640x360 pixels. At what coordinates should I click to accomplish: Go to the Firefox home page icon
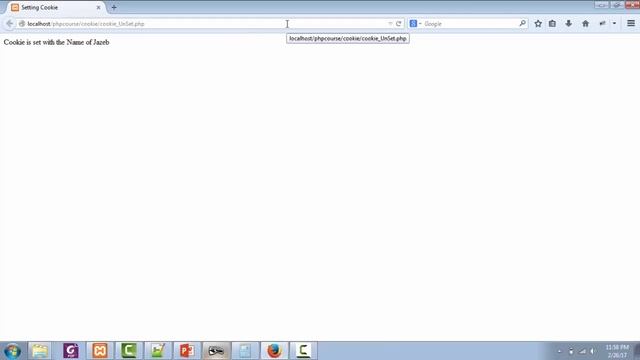585,24
